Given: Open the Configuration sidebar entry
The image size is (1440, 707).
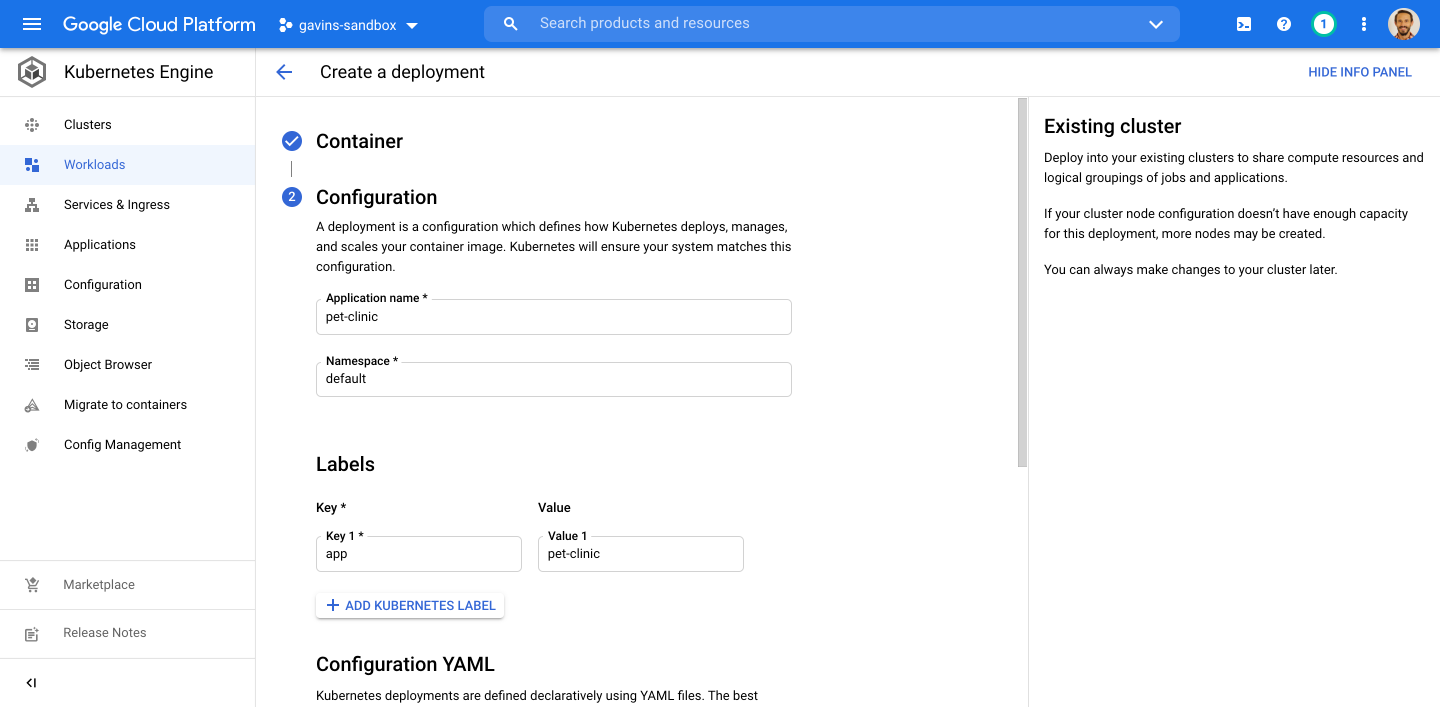Looking at the screenshot, I should 102,284.
